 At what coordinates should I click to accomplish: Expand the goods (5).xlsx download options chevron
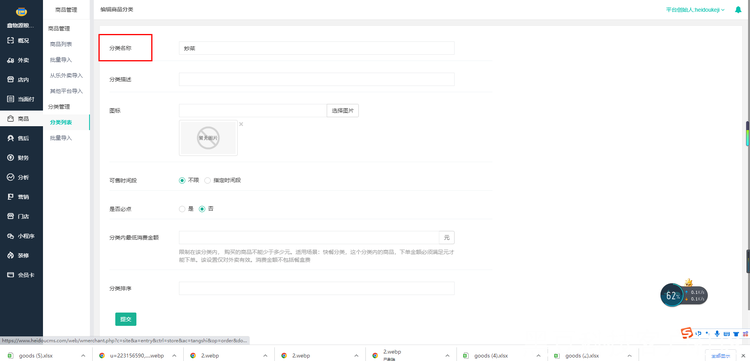83,356
